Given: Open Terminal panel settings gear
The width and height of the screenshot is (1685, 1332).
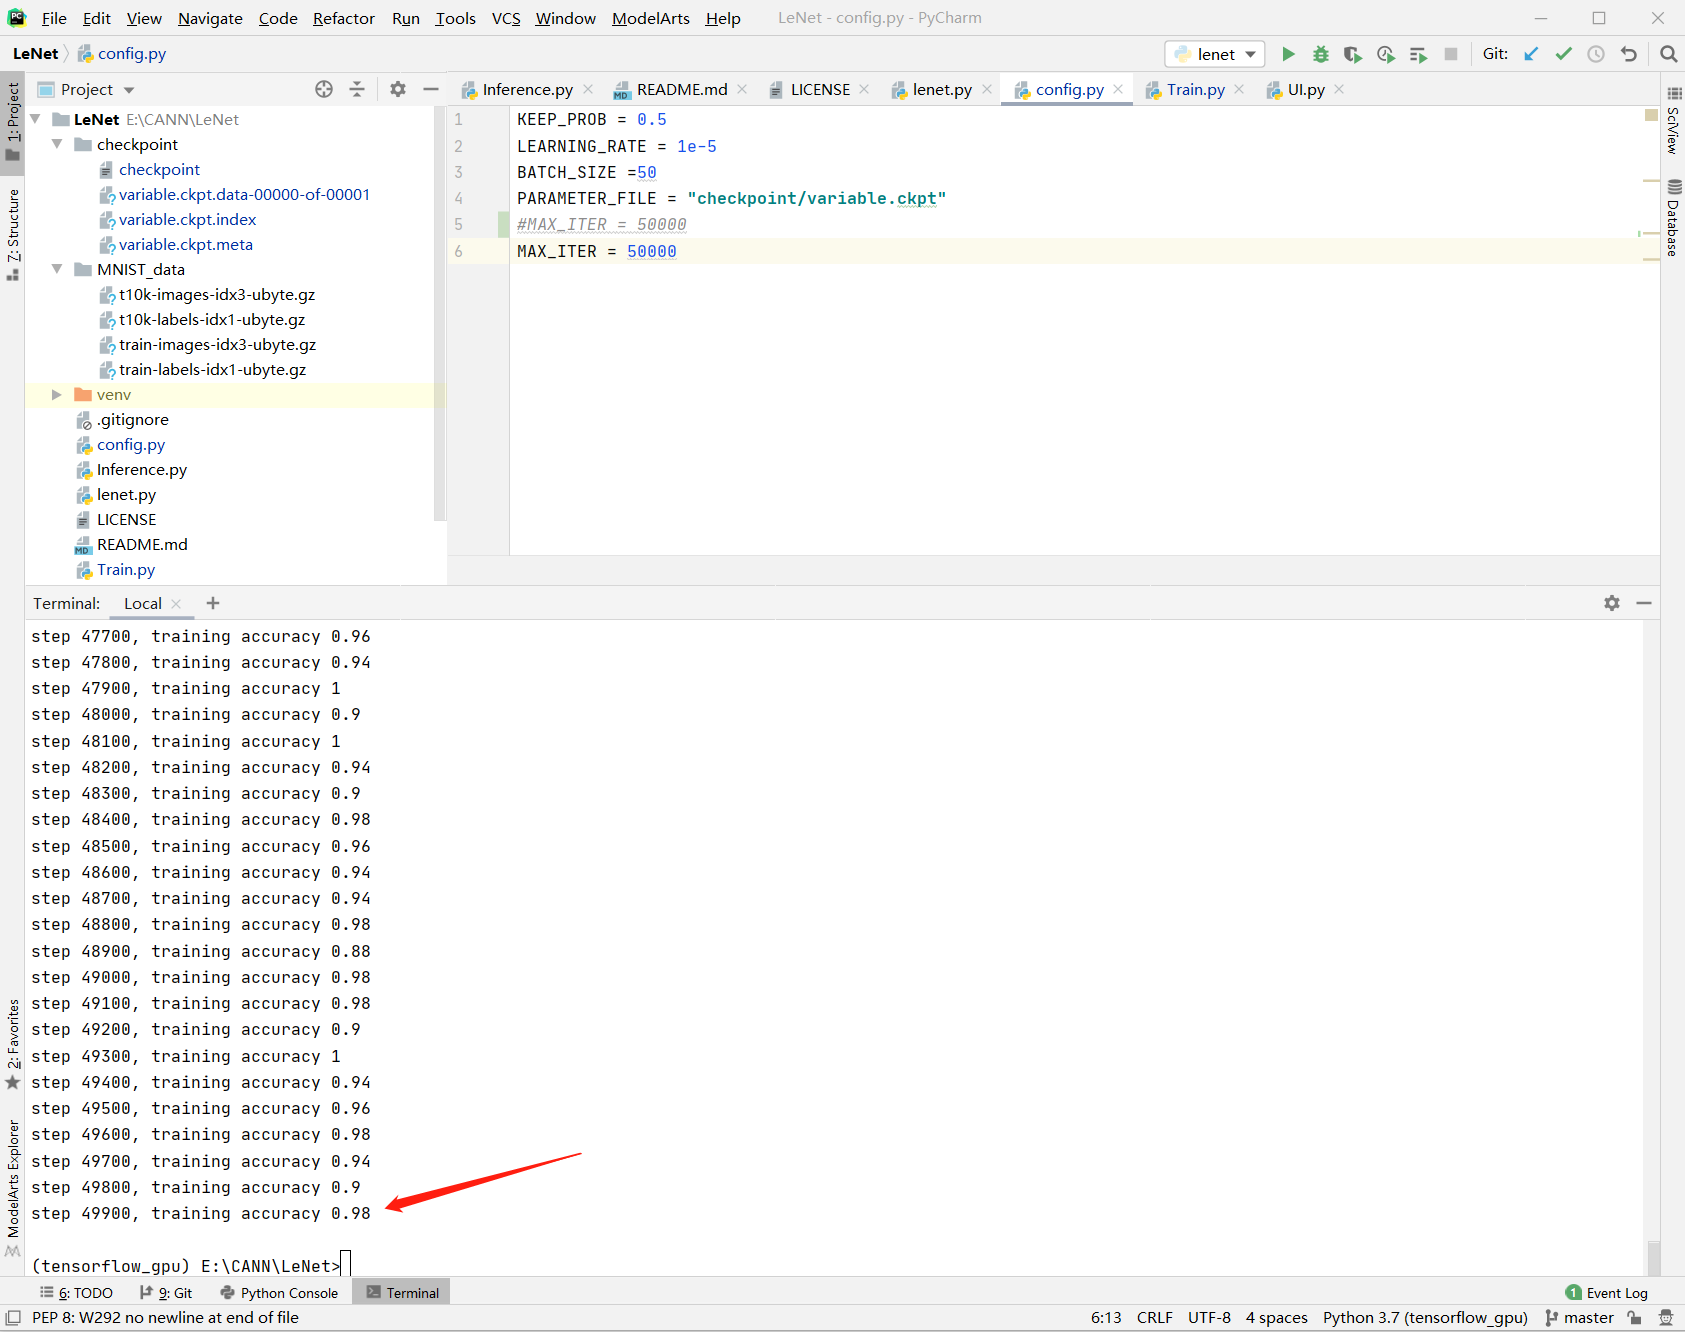Looking at the screenshot, I should click(1612, 603).
